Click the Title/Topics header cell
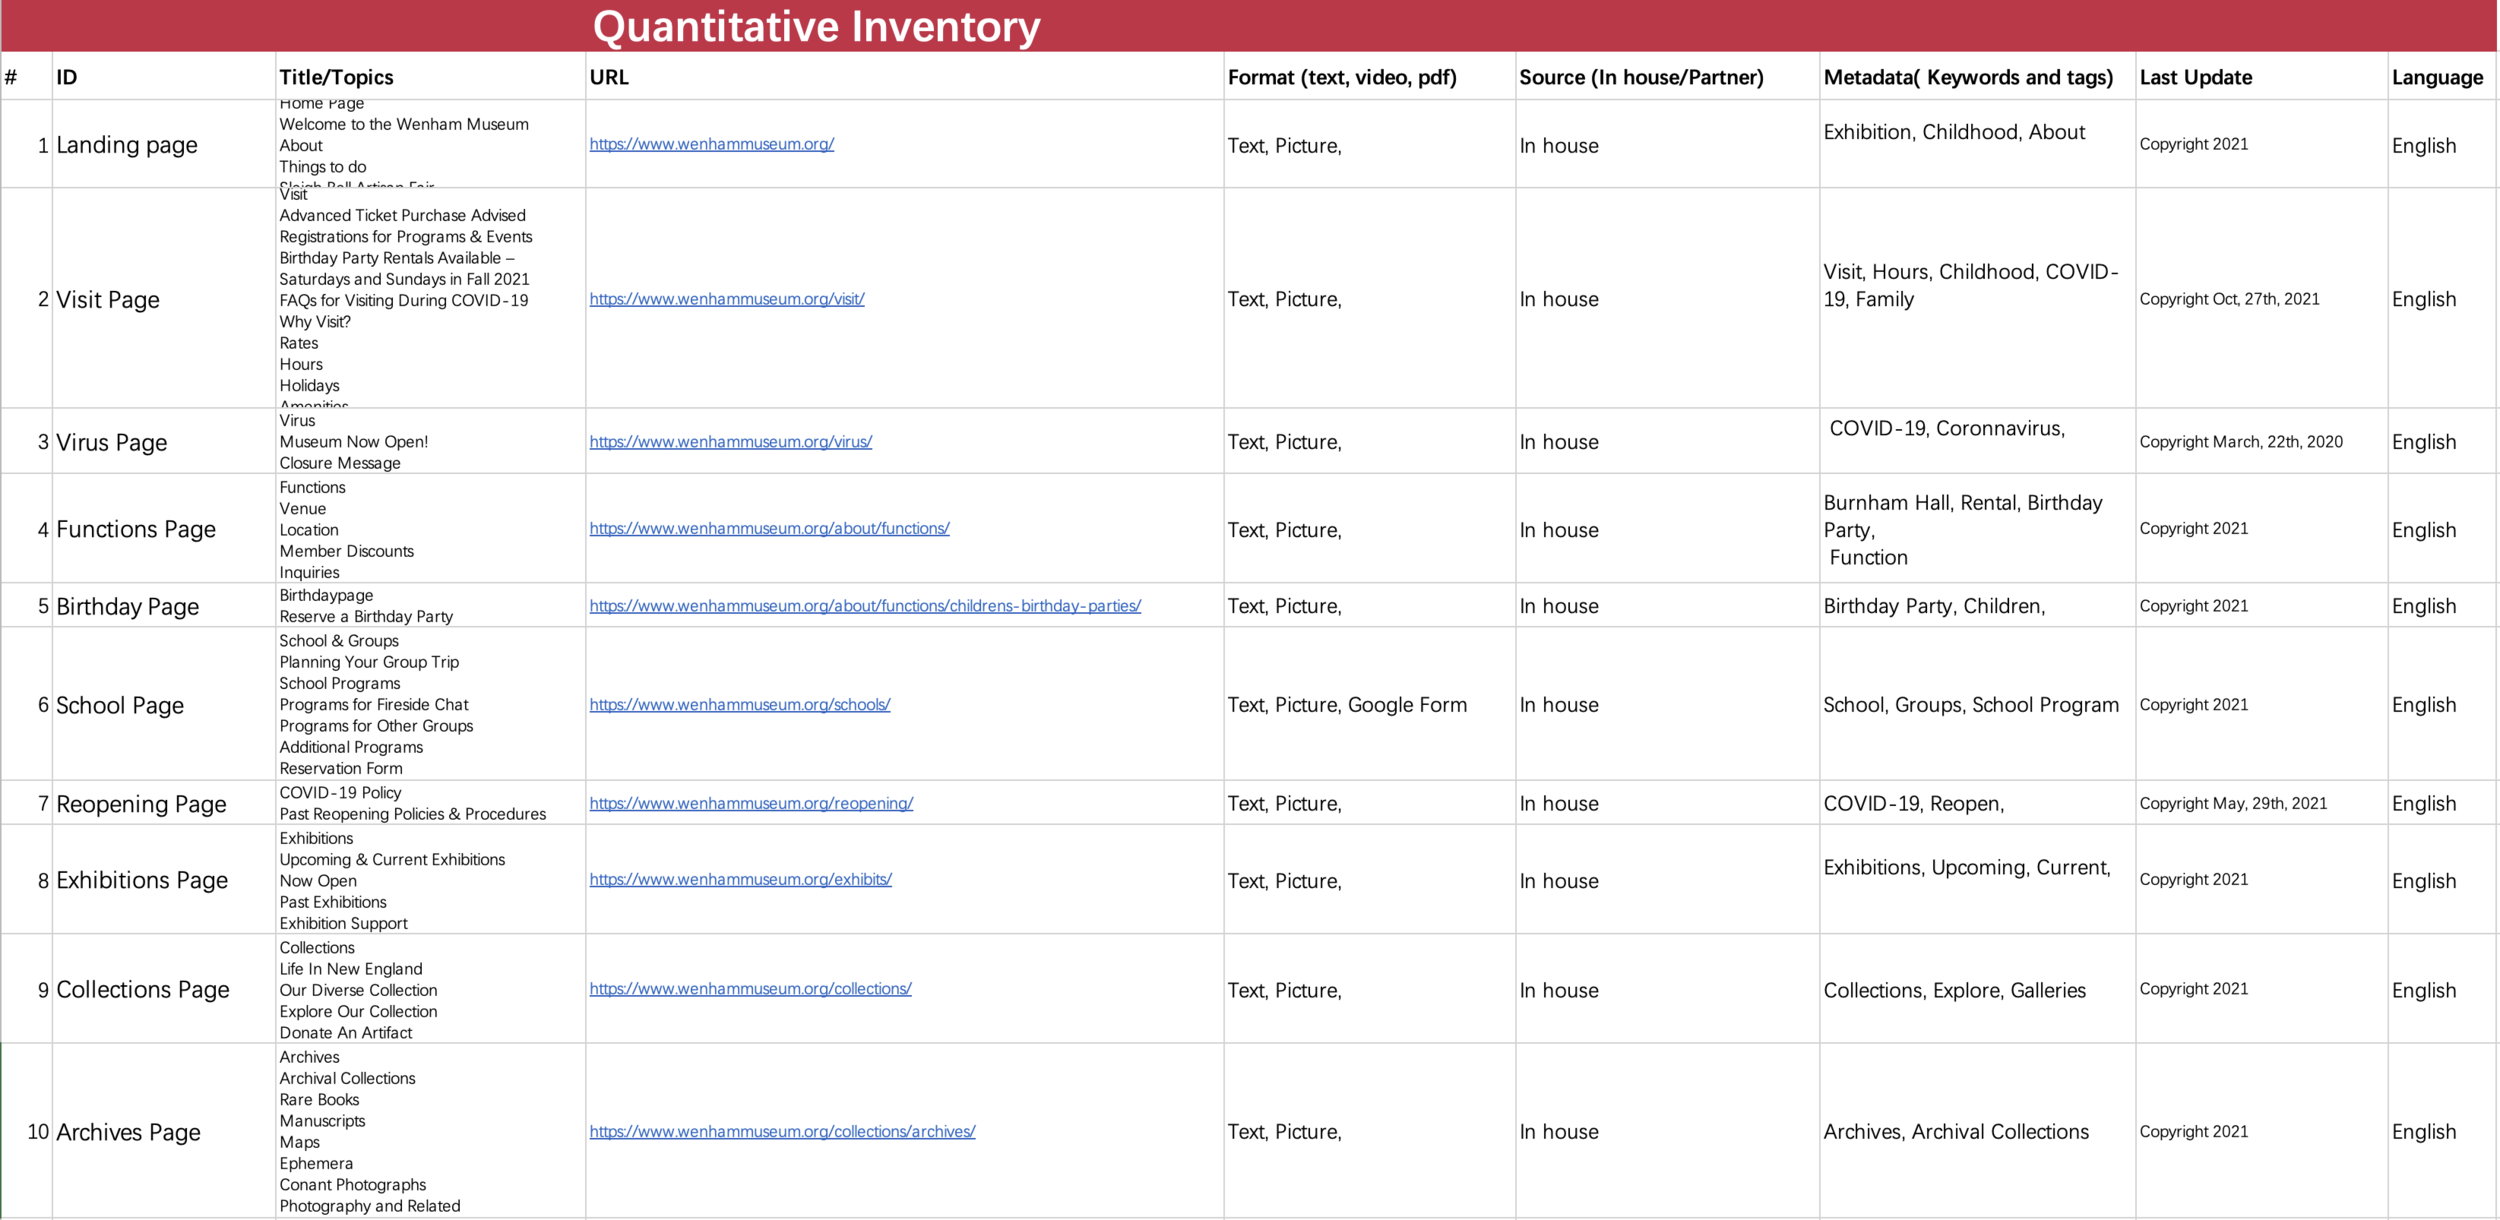 pyautogui.click(x=336, y=77)
